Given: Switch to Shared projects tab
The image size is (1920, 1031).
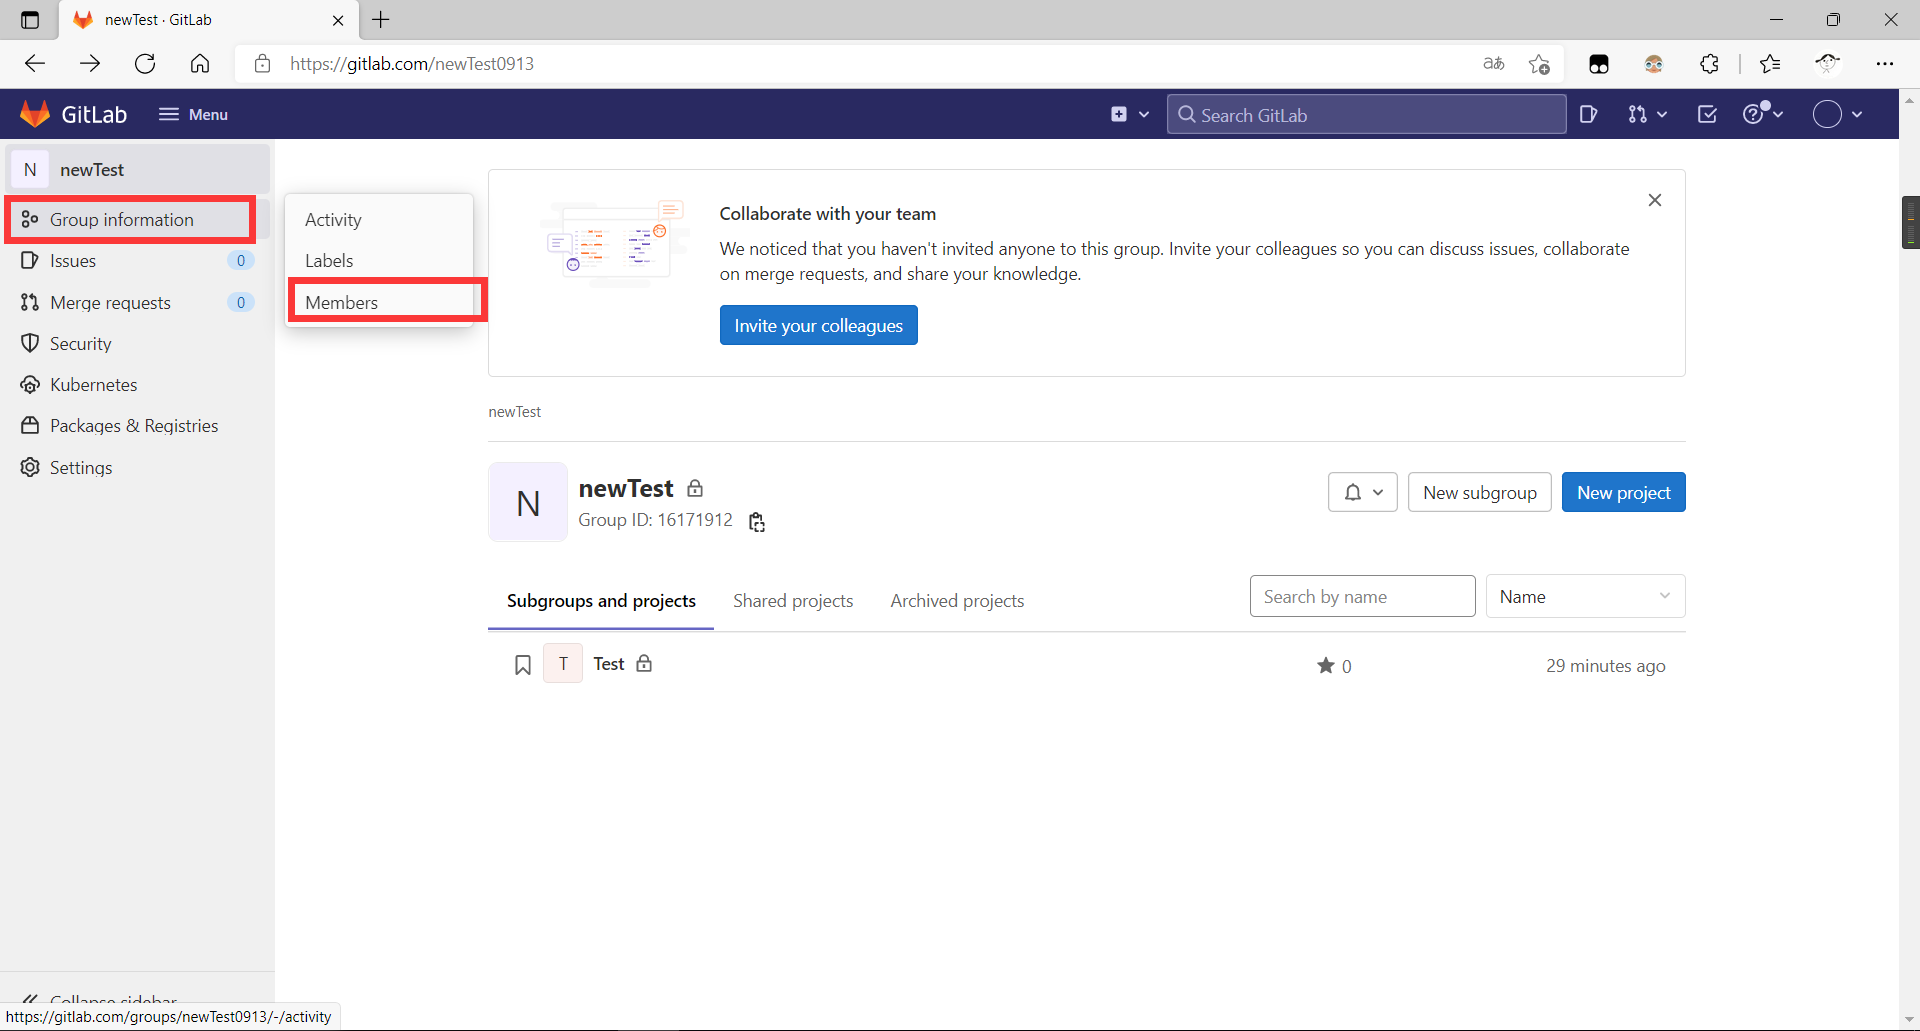Looking at the screenshot, I should (793, 600).
